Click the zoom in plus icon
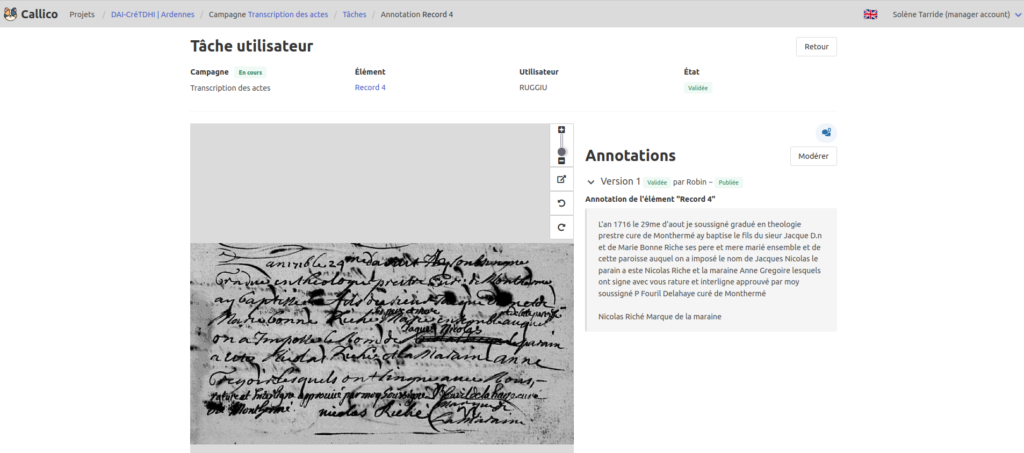1024x453 pixels. 561,130
